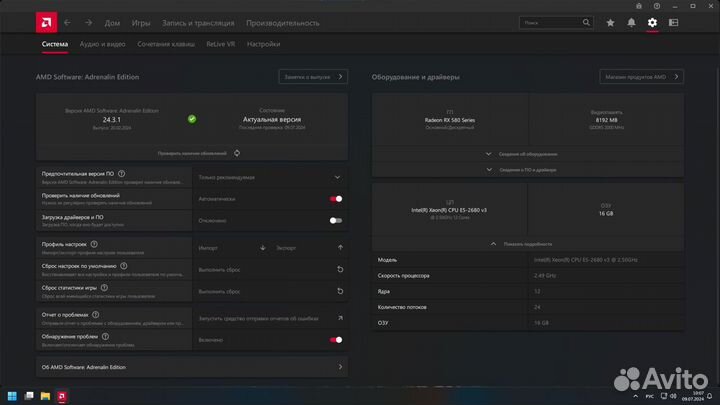Open File Explorer from taskbar
Image resolution: width=720 pixels, height=405 pixels.
click(45, 396)
